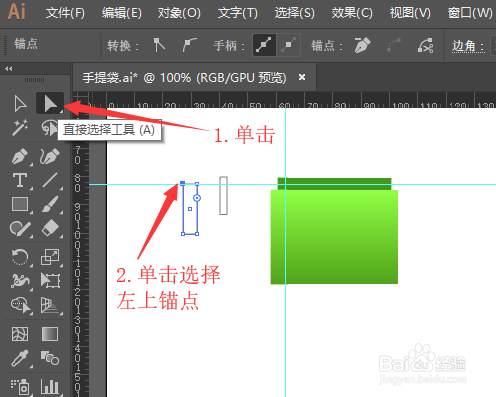Select the Eyedropper tool

[x=20, y=358]
